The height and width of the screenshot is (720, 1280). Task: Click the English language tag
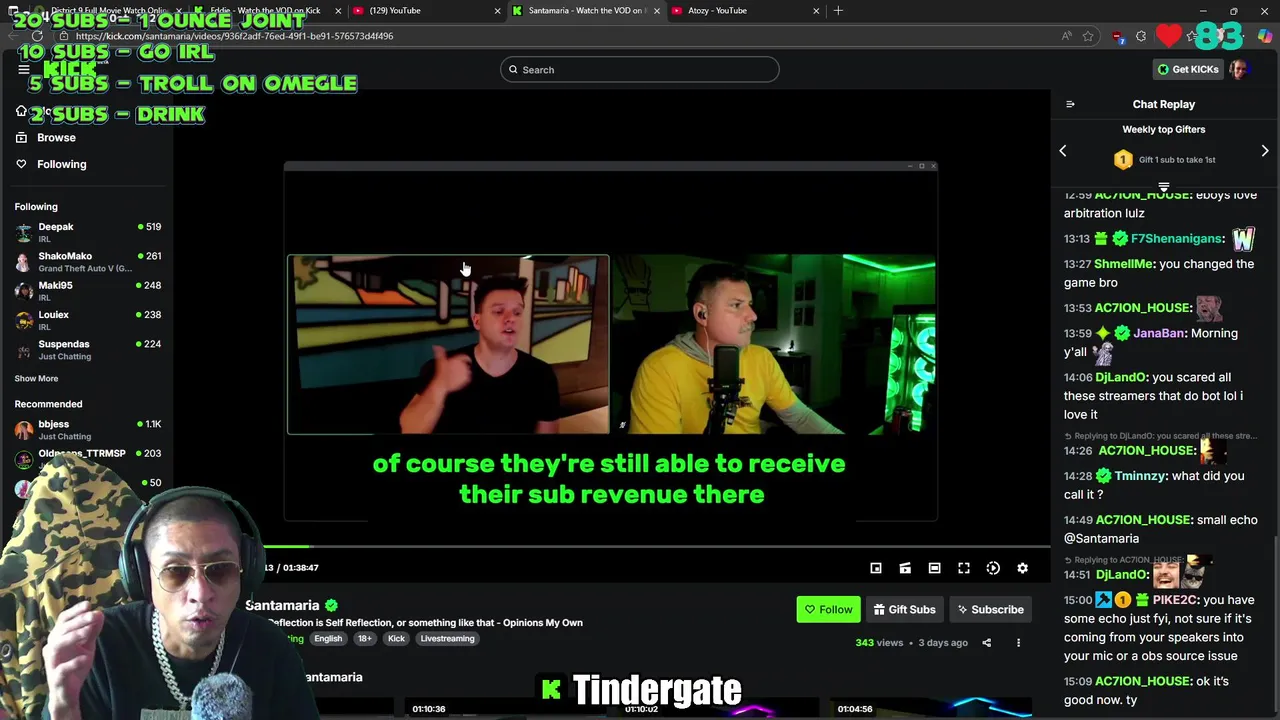click(328, 639)
